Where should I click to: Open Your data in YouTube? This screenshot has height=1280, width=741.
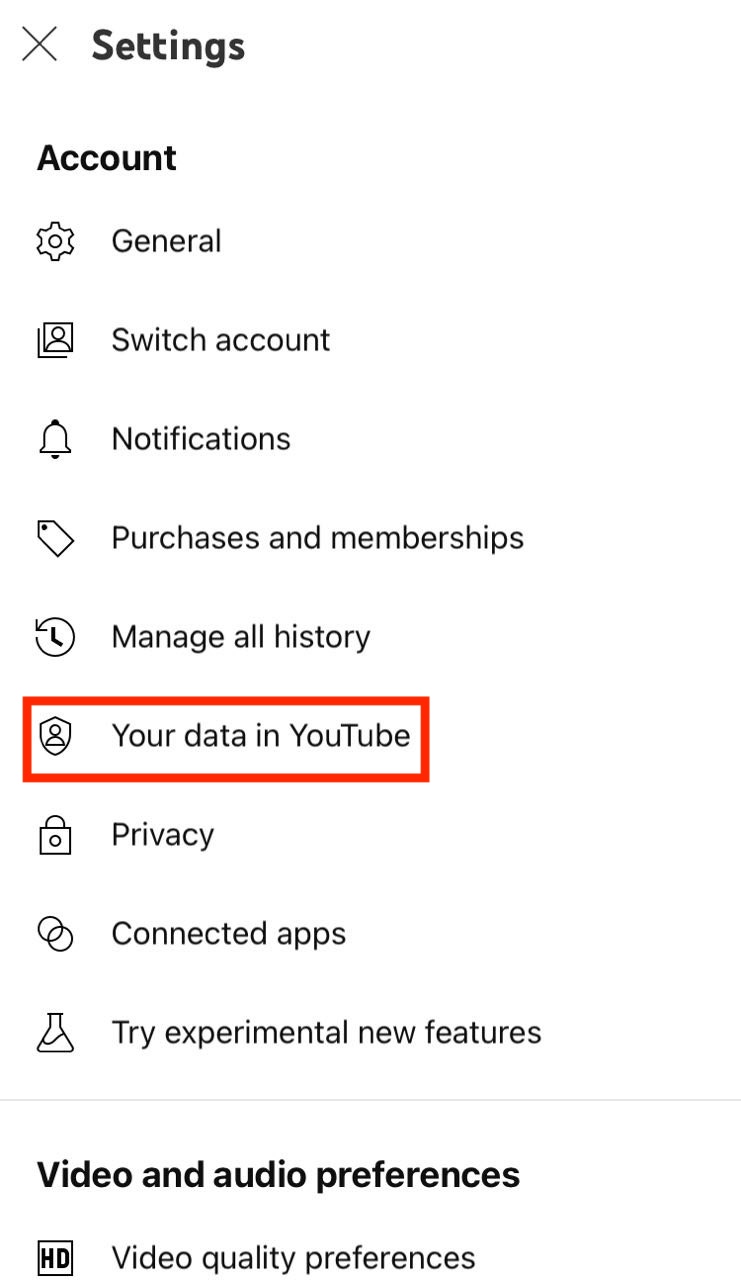tap(261, 736)
